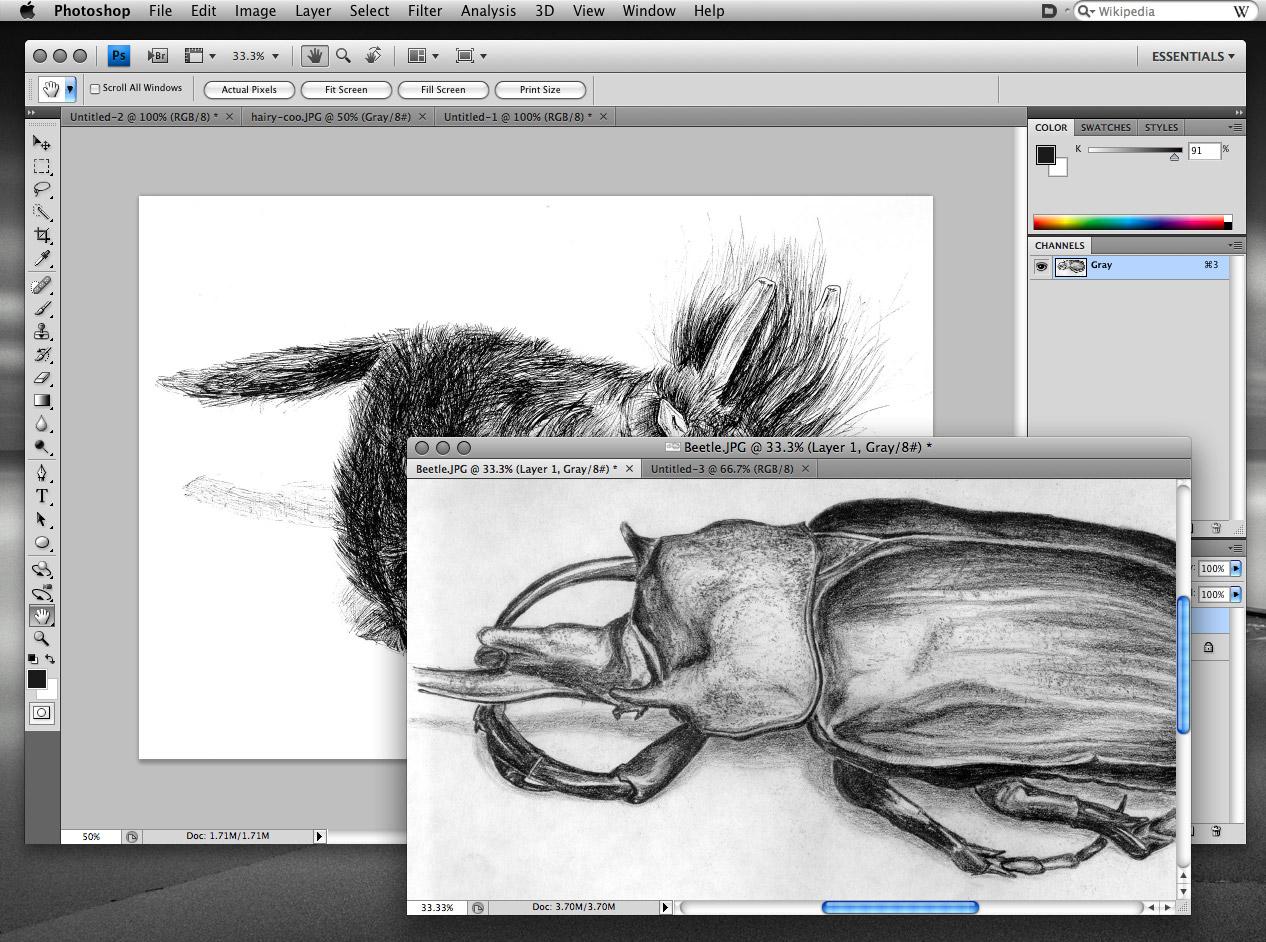Open the ESSENTIALS workspace dropdown

coord(1192,56)
